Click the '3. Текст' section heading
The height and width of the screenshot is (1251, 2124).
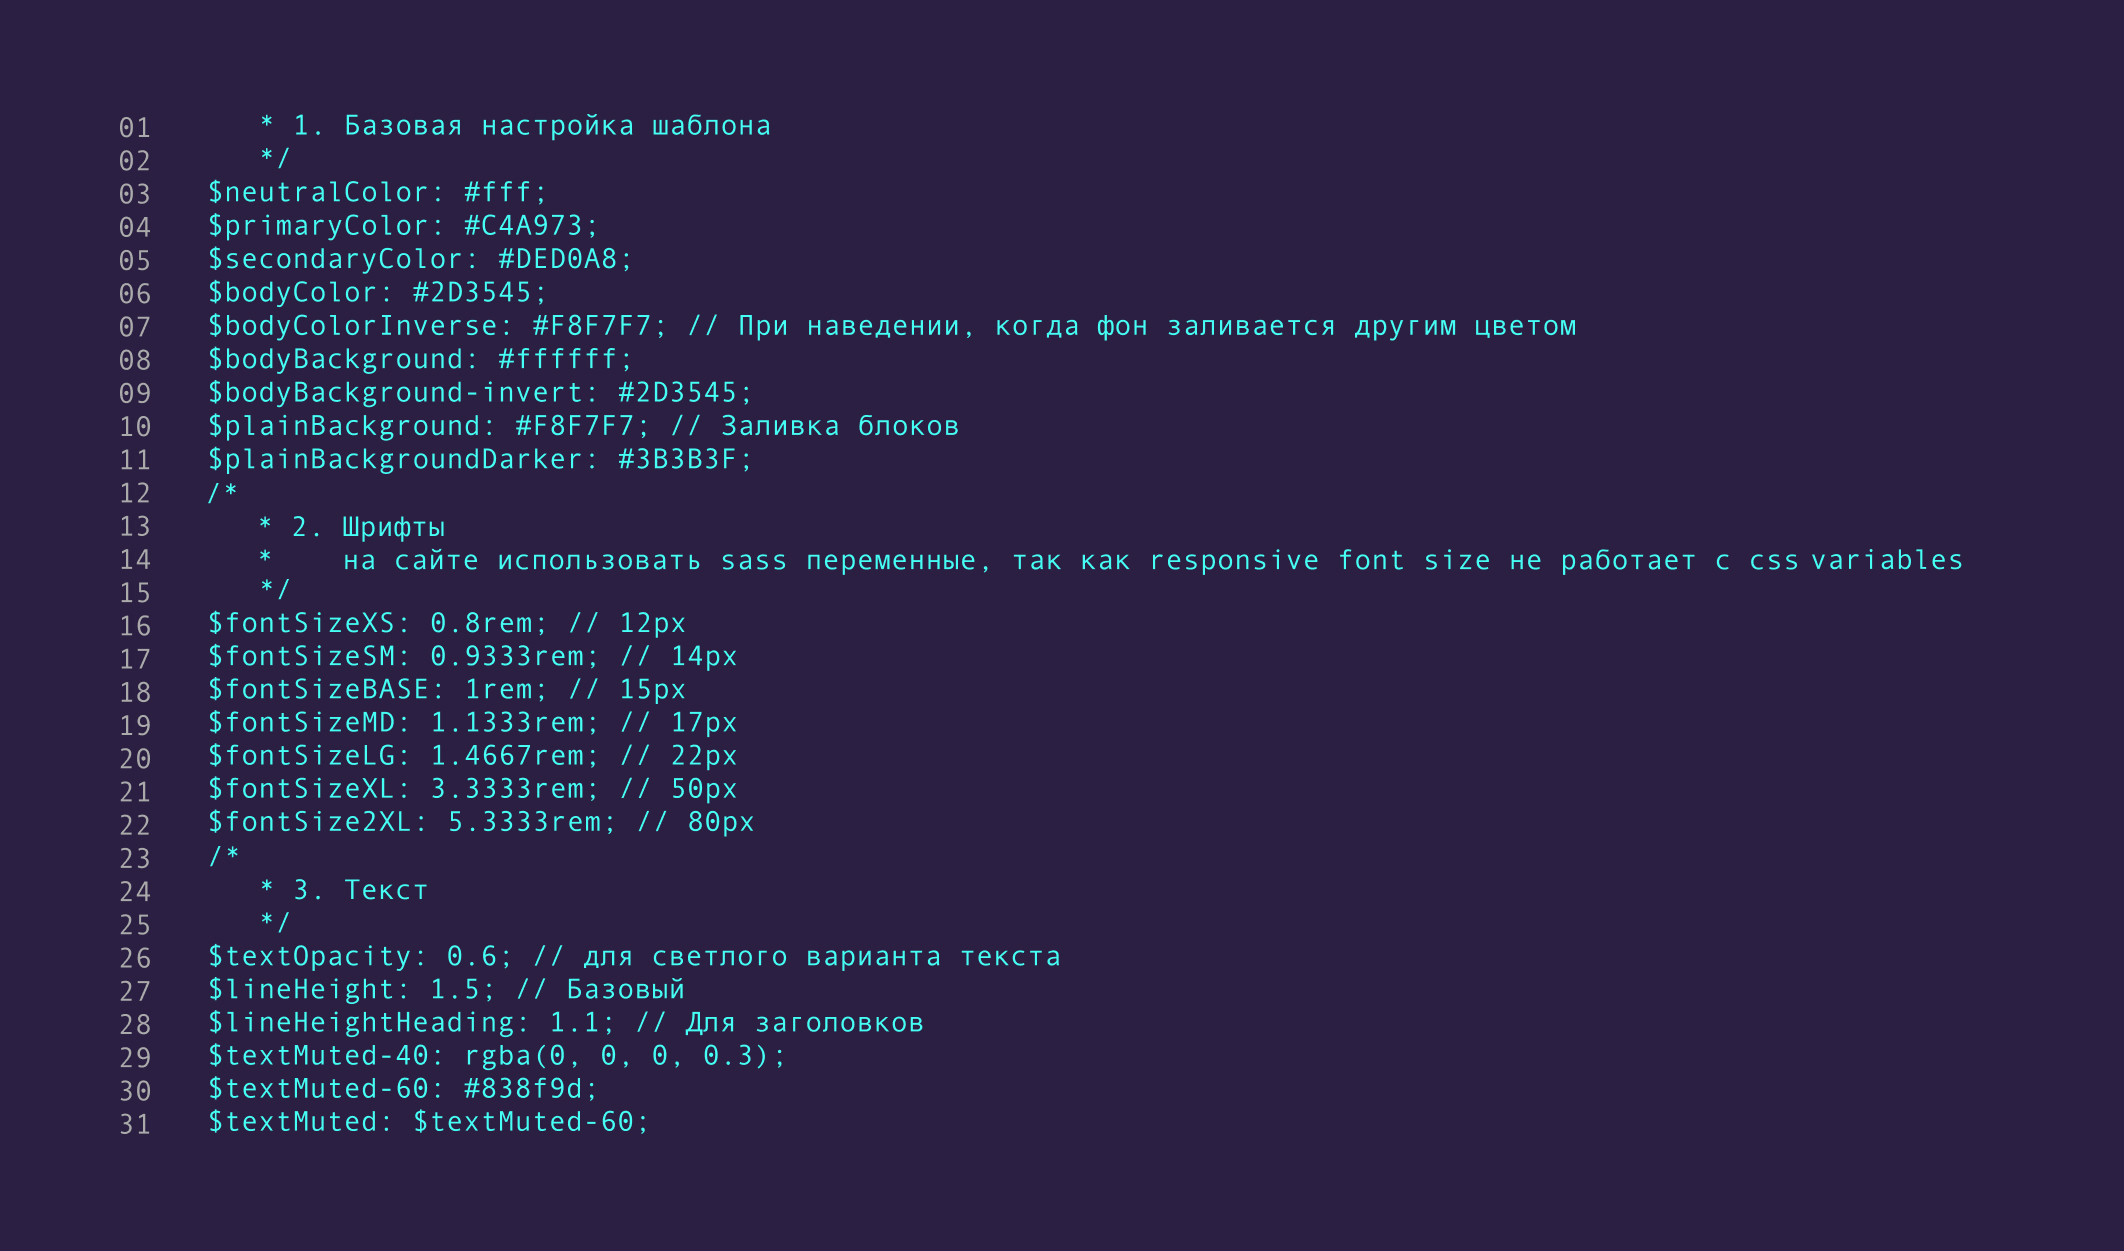pyautogui.click(x=360, y=890)
